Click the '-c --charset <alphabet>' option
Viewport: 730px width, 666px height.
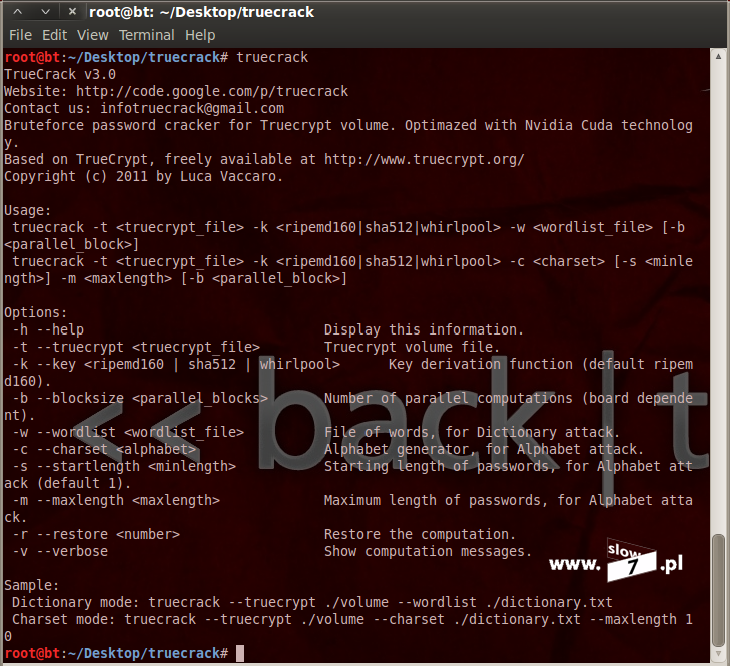(x=104, y=449)
